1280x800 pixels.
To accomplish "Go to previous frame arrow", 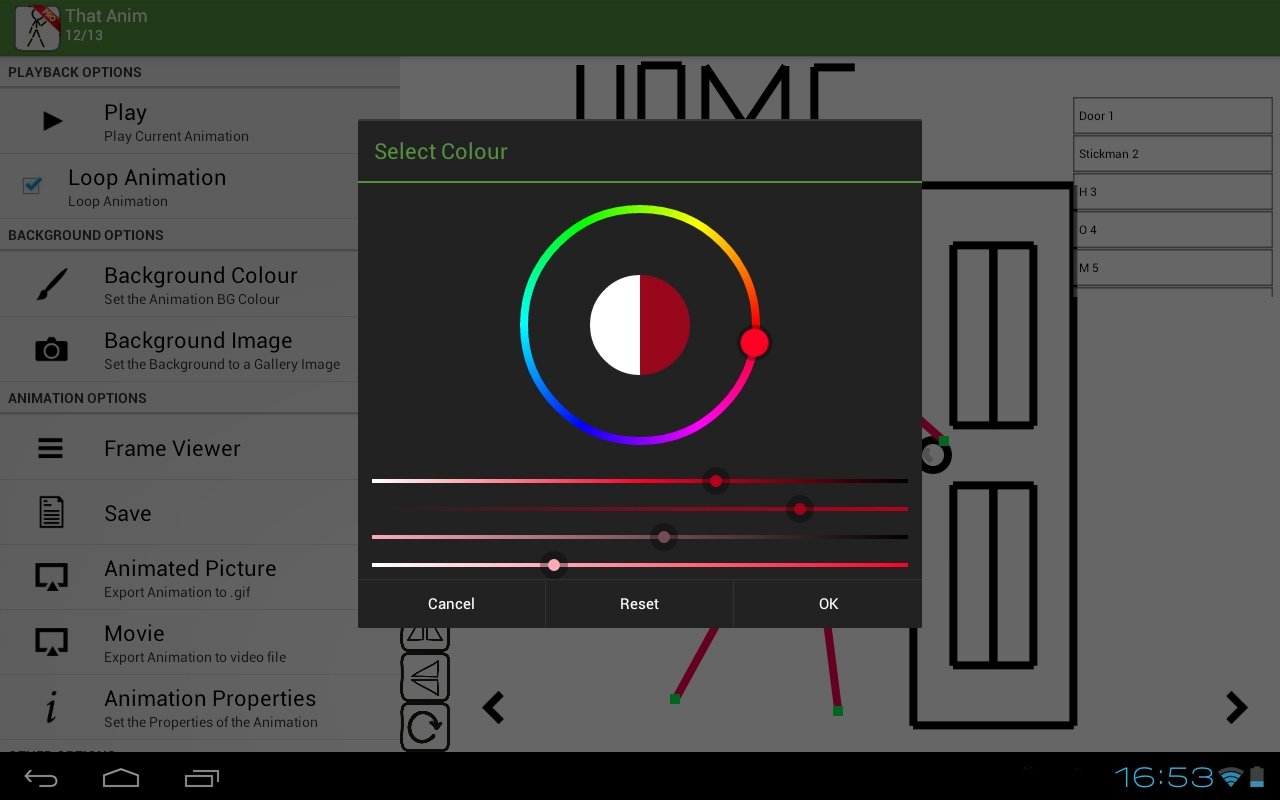I will tap(494, 707).
